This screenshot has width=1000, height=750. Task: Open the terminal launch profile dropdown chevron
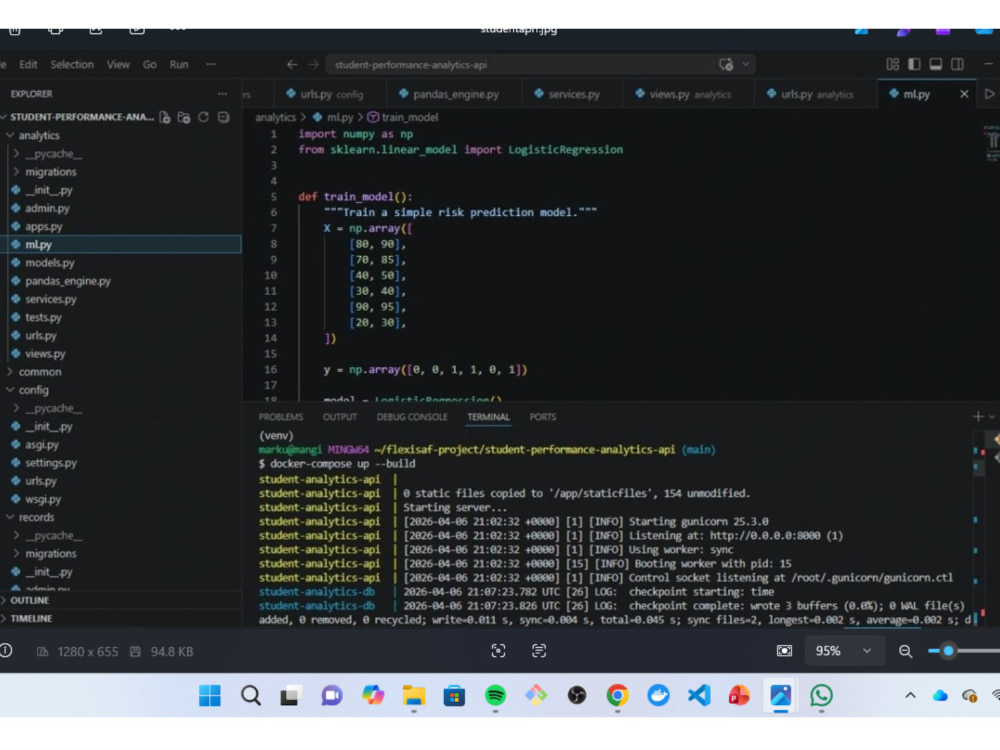992,416
